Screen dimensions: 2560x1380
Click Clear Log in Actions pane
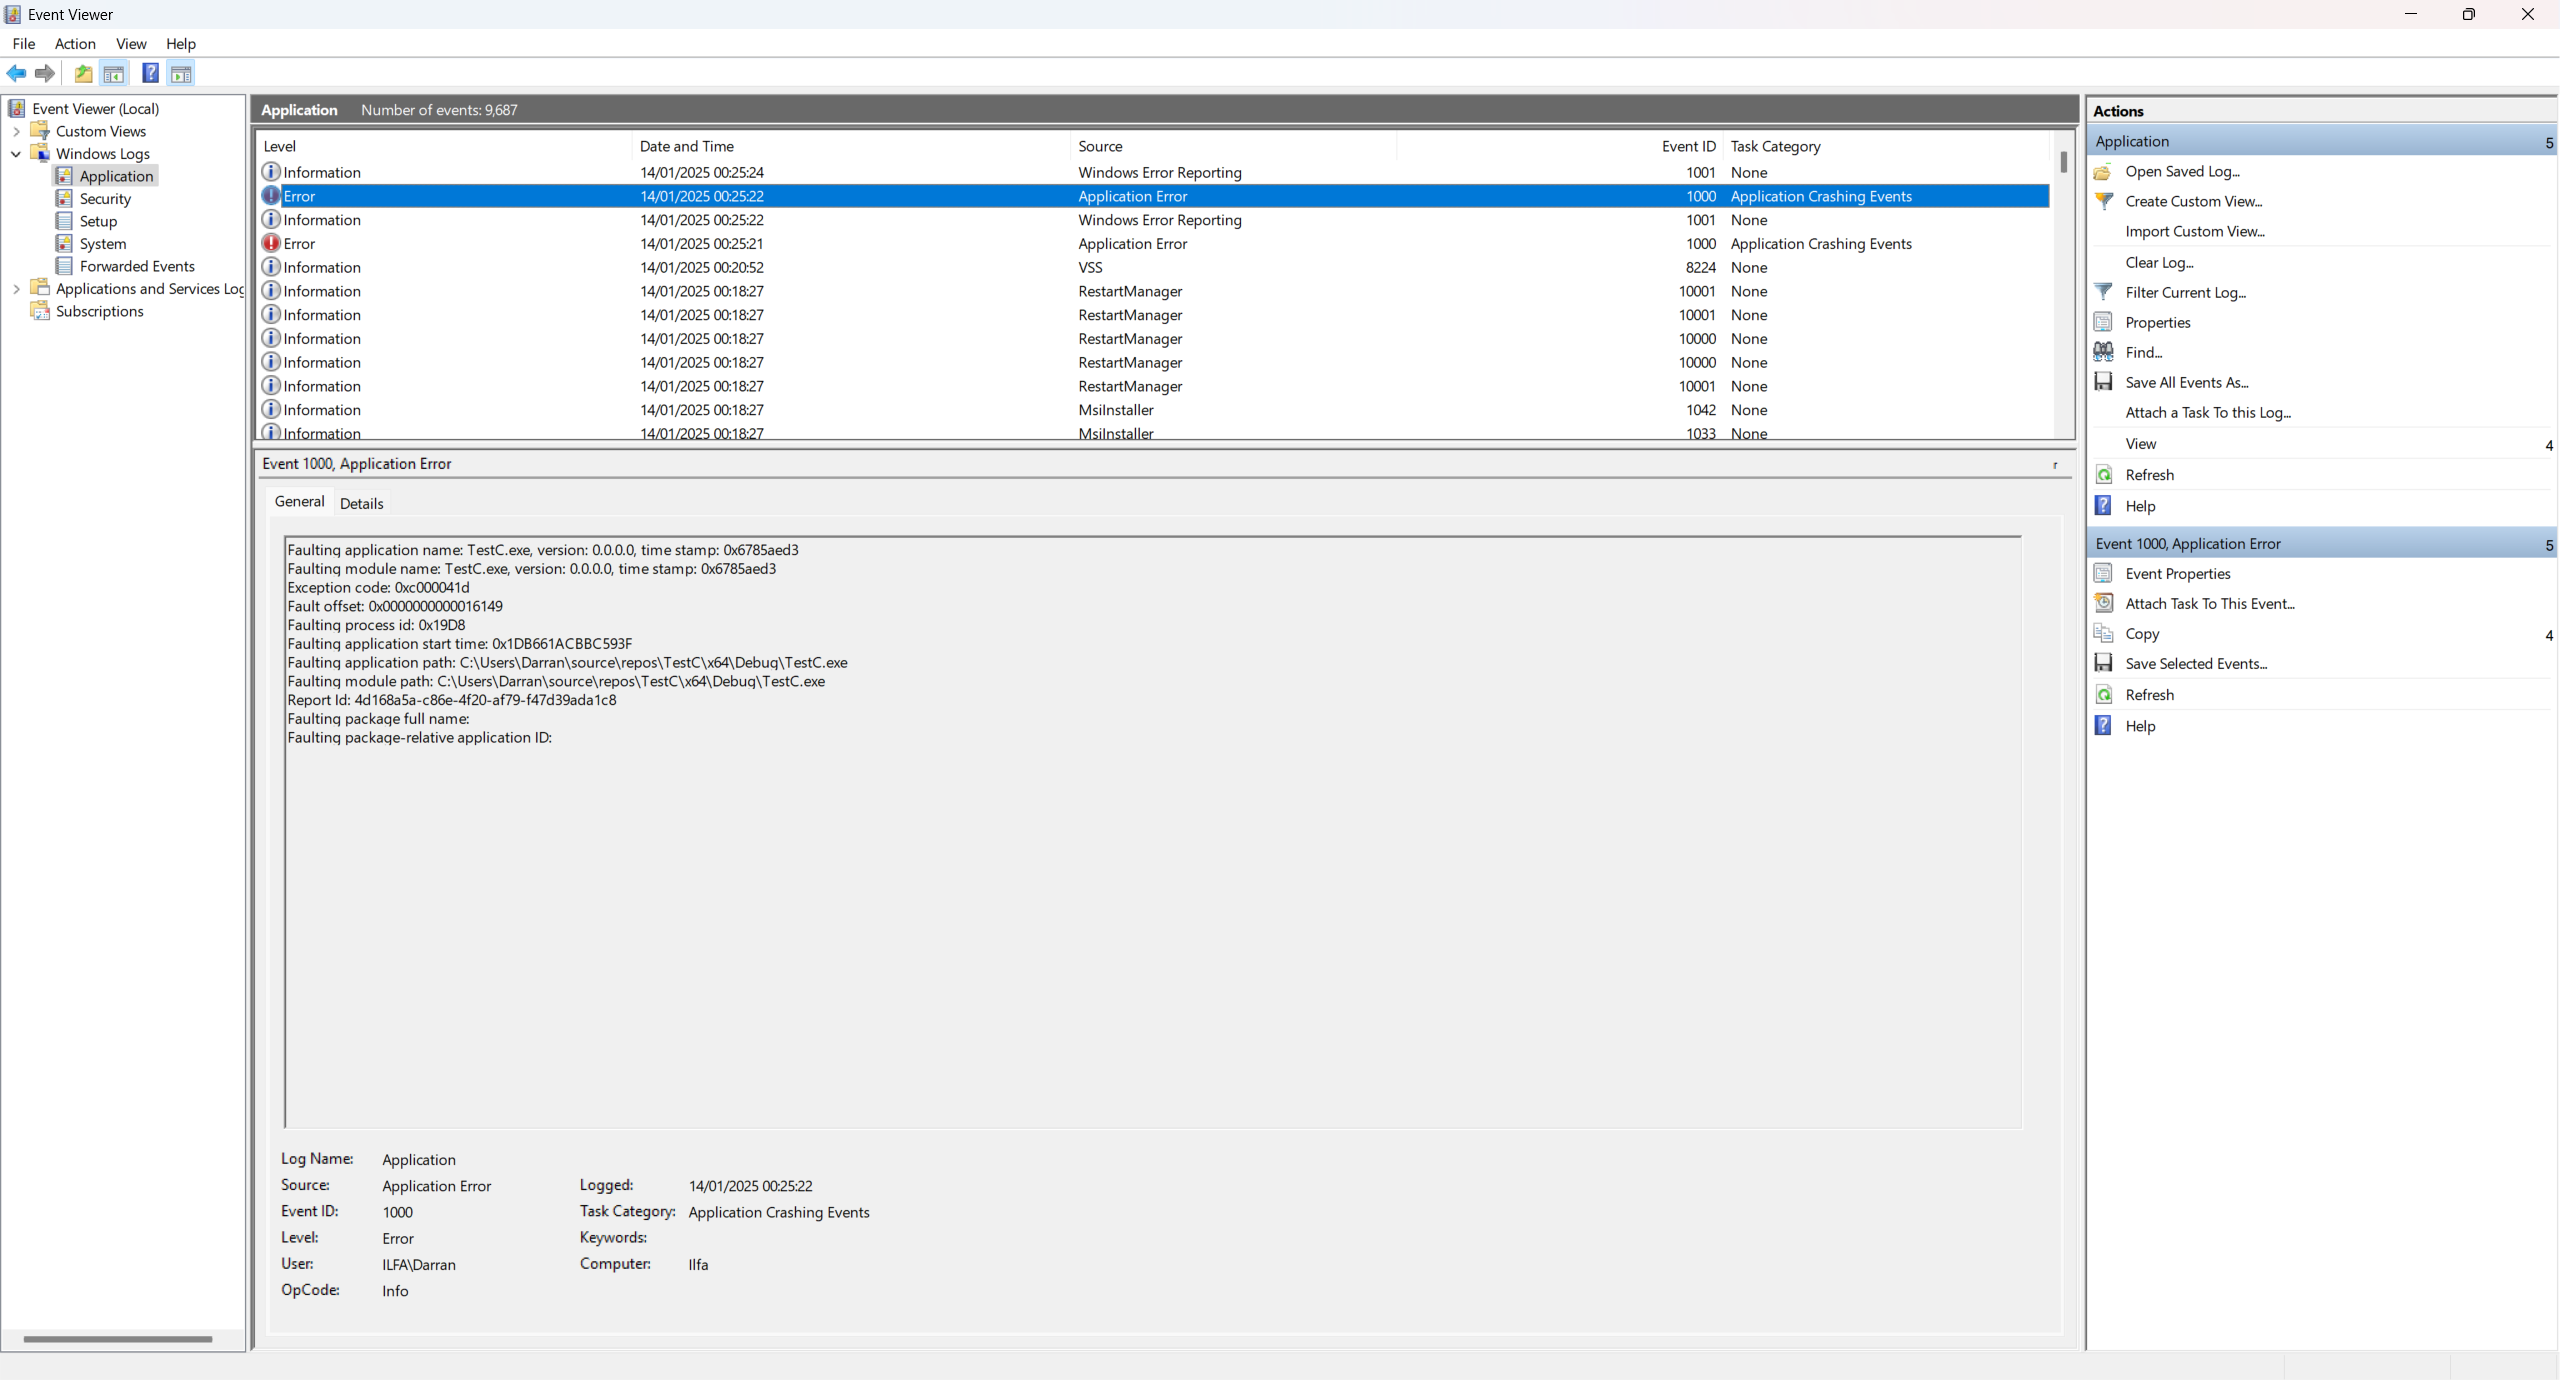[x=2159, y=262]
